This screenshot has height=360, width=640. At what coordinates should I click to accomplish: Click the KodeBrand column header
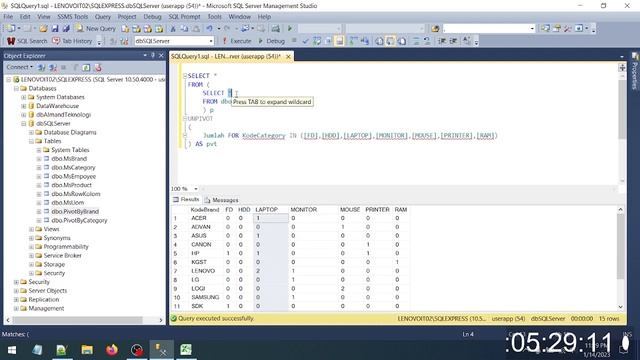point(205,209)
